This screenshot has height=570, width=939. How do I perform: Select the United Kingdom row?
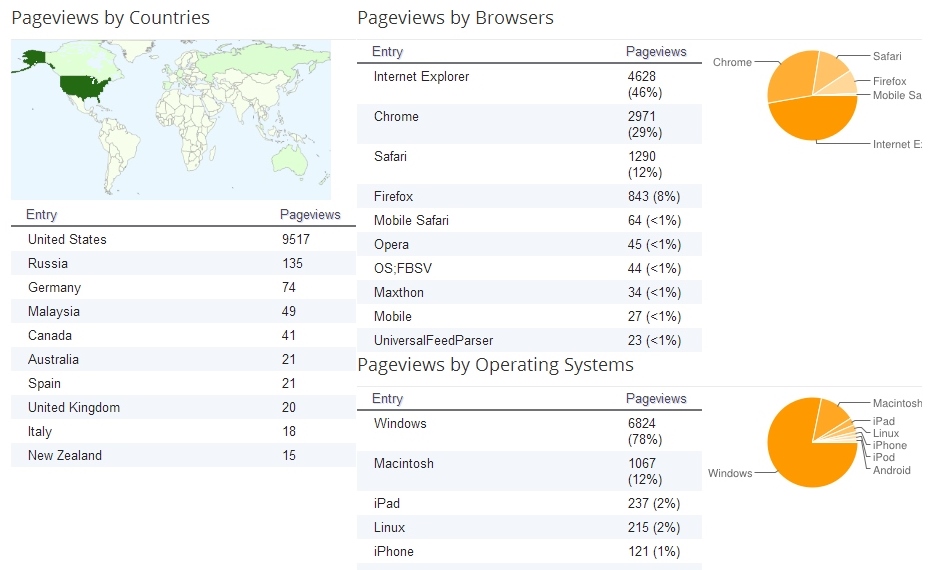pyautogui.click(x=183, y=407)
